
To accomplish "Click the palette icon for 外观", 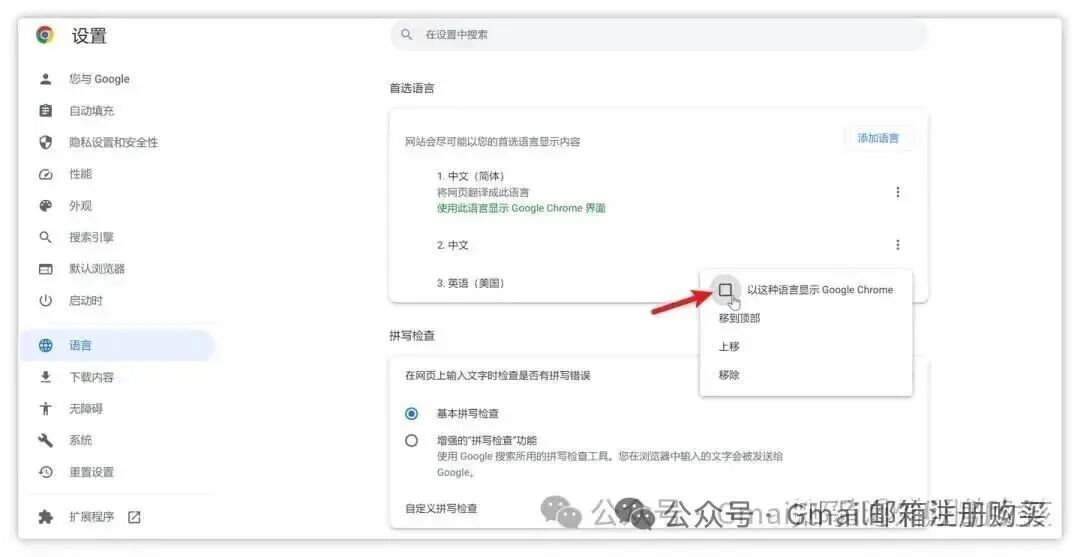I will coord(45,206).
